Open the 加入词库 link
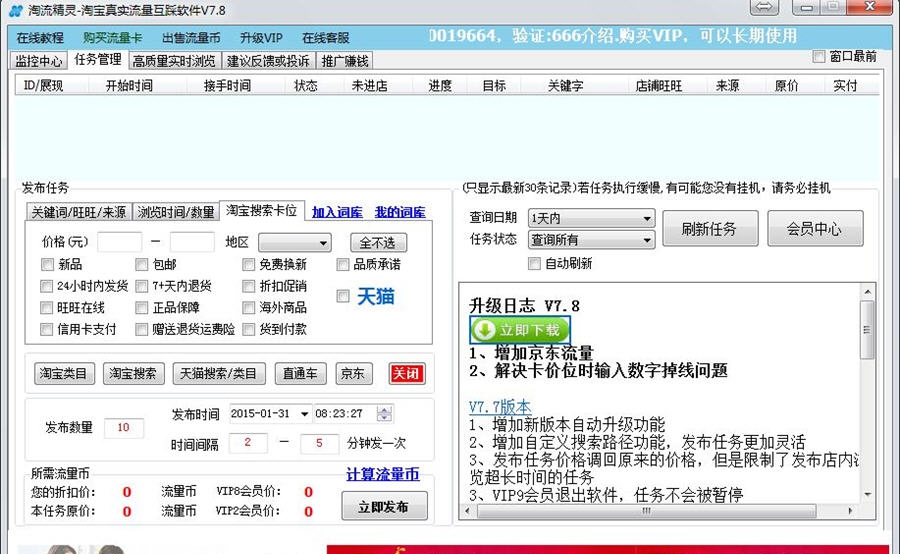This screenshot has width=900, height=554. [x=337, y=212]
